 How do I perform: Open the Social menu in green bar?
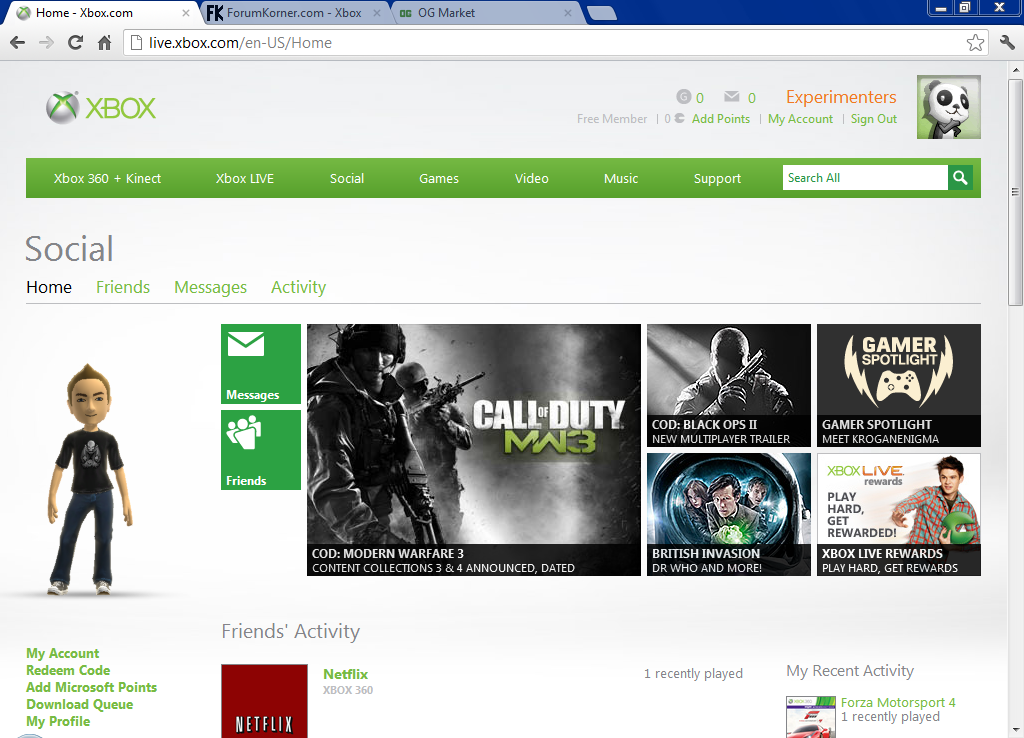347,178
